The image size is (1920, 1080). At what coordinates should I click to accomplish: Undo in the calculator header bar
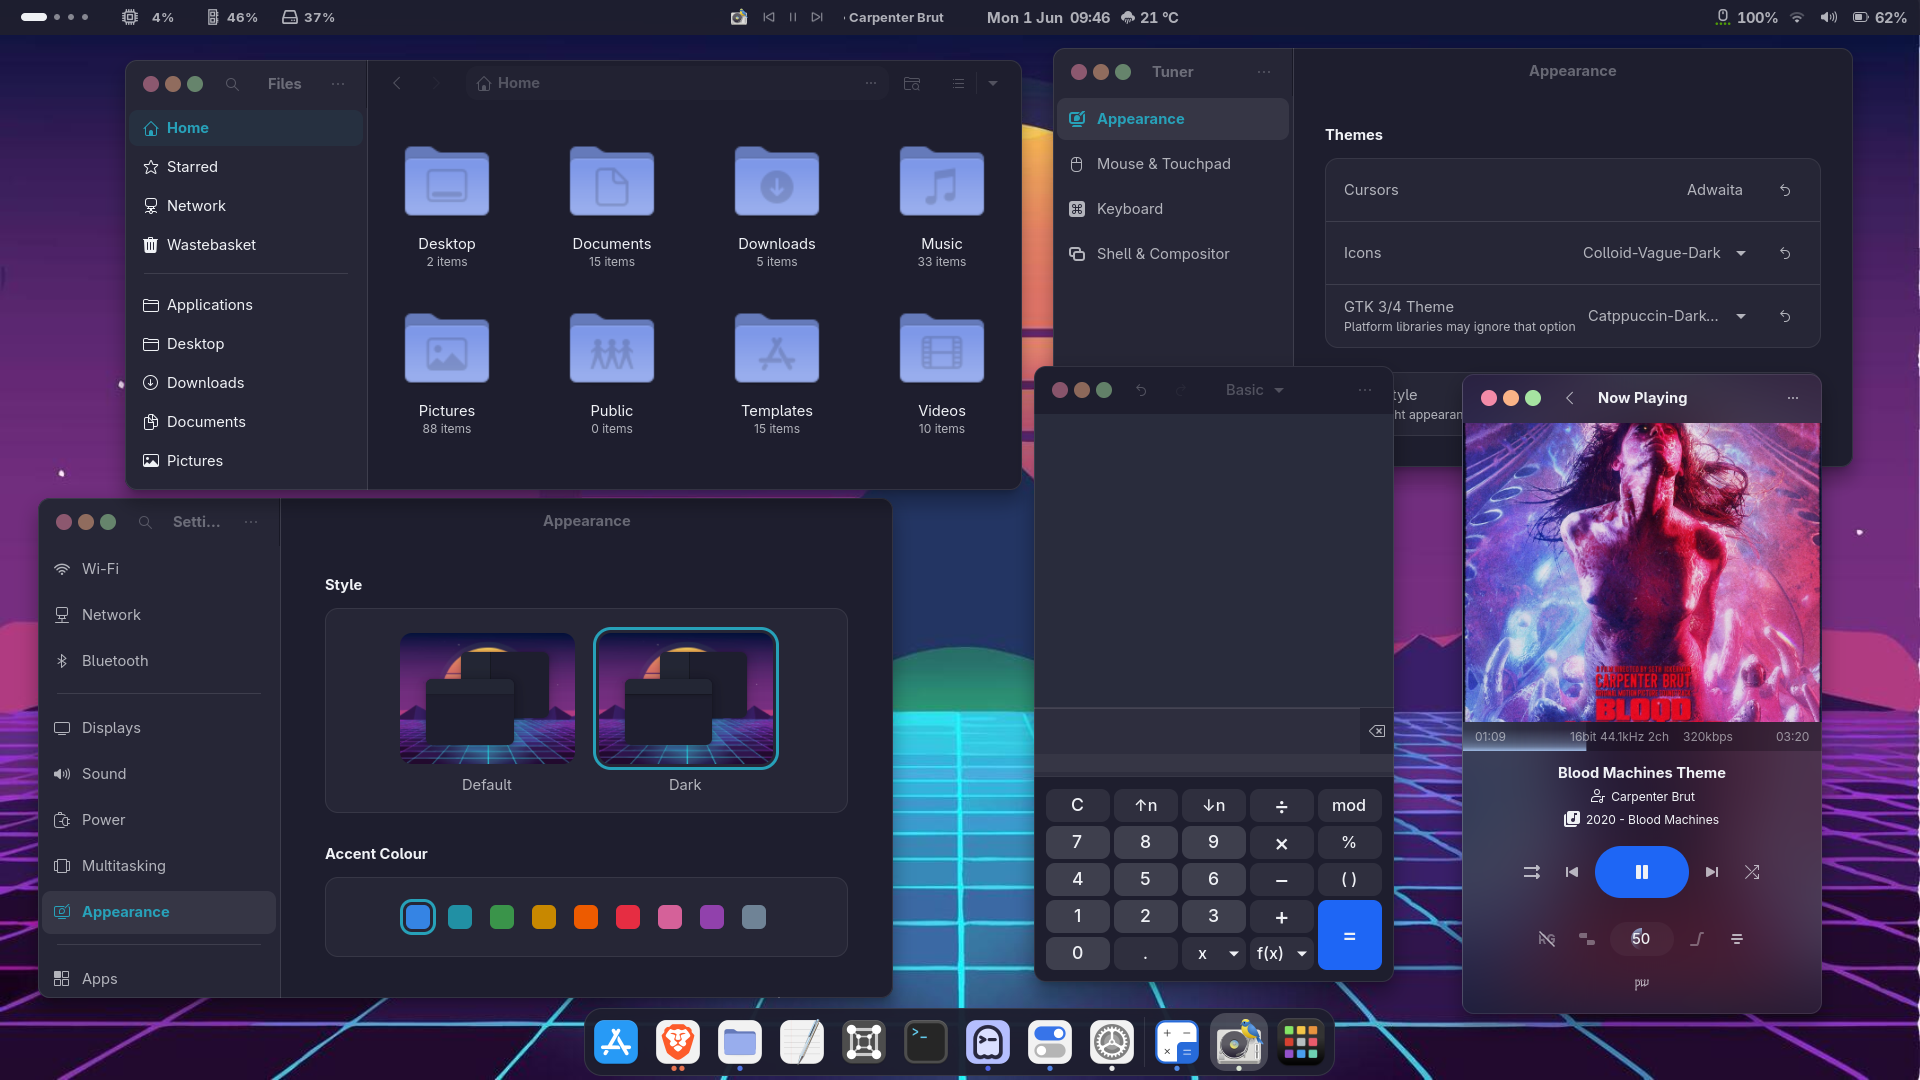pyautogui.click(x=1141, y=390)
